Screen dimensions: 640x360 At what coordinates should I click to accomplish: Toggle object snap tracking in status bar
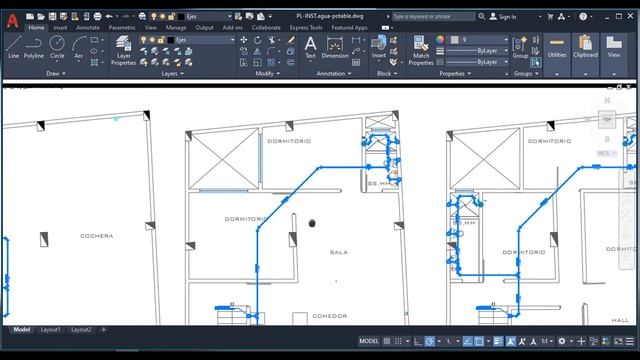[468, 341]
